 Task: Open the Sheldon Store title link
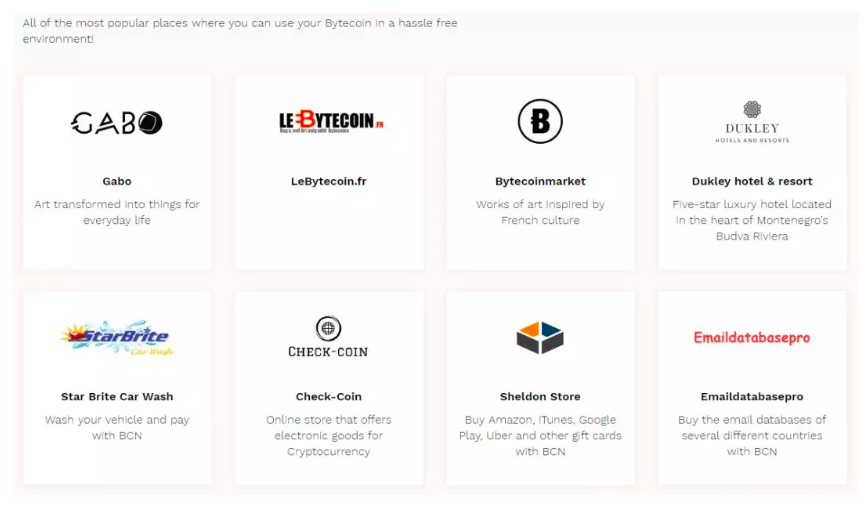pos(540,397)
